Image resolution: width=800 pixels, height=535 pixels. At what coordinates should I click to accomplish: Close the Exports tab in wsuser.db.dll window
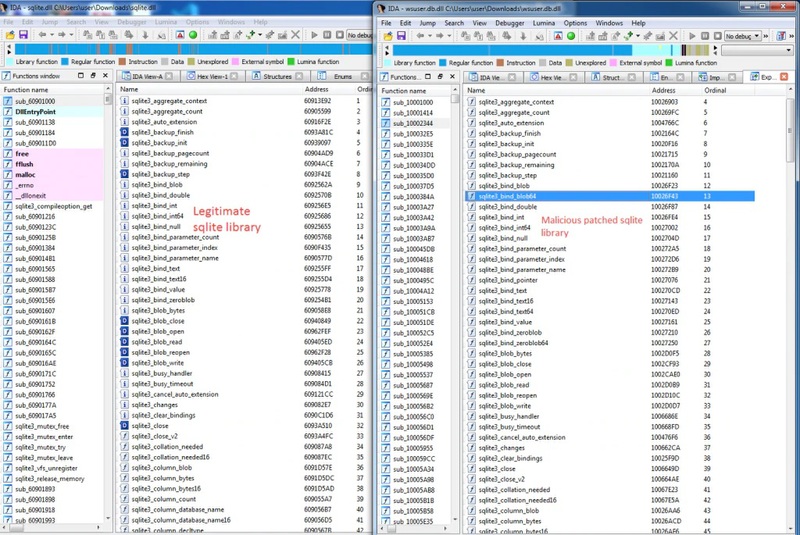click(x=784, y=77)
